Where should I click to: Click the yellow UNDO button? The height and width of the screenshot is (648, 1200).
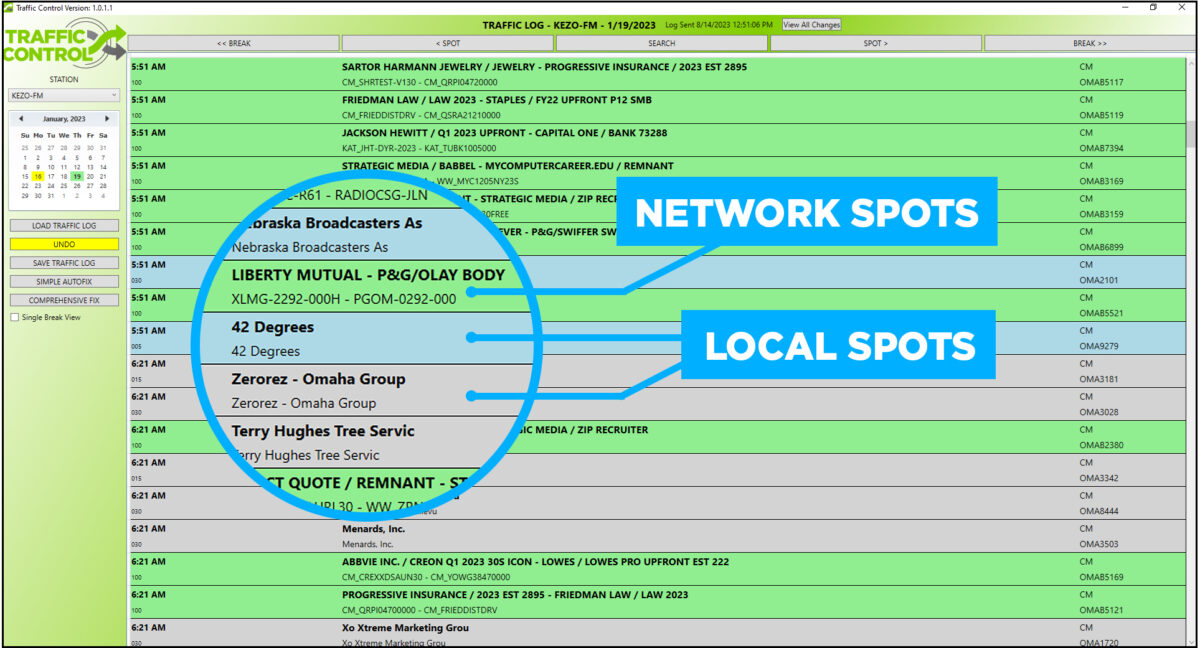(x=64, y=244)
